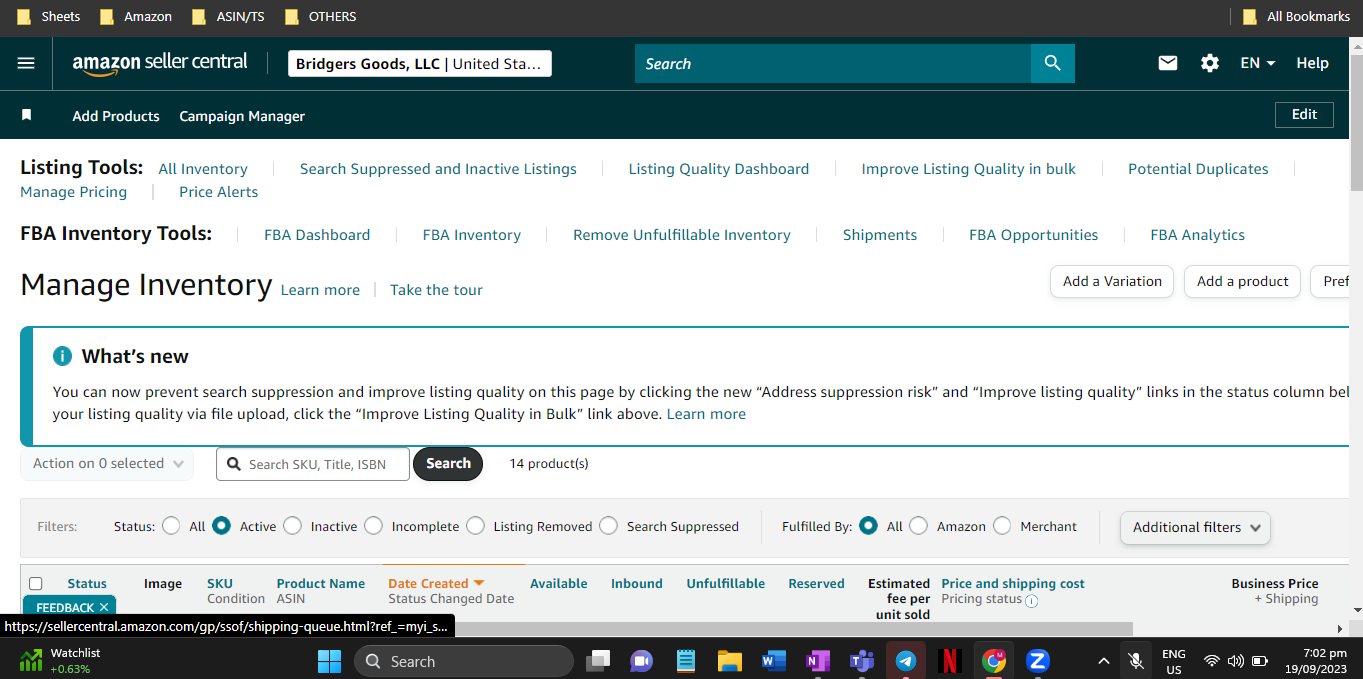The image size is (1363, 679).
Task: Click the Pricing status info icon
Action: tap(1031, 601)
